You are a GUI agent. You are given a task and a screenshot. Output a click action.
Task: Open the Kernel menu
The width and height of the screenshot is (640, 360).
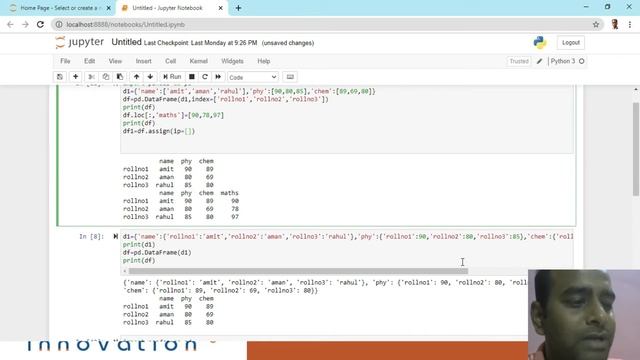tap(198, 61)
